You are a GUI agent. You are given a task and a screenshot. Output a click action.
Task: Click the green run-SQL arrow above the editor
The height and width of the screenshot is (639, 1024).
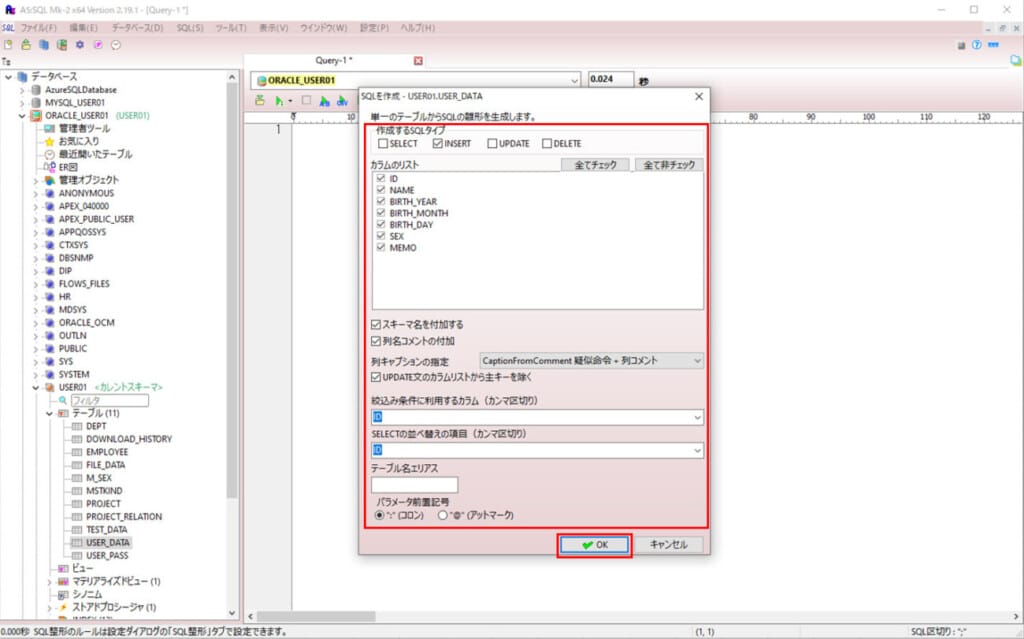click(x=278, y=99)
